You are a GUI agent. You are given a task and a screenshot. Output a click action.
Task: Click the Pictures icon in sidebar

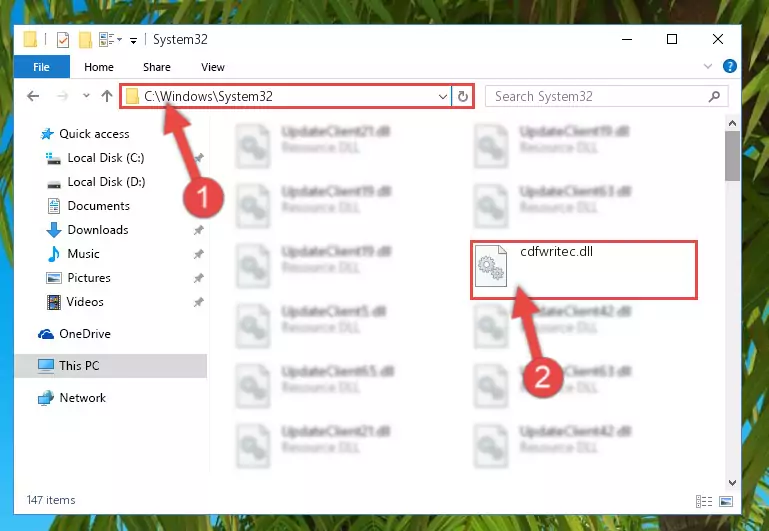point(53,278)
